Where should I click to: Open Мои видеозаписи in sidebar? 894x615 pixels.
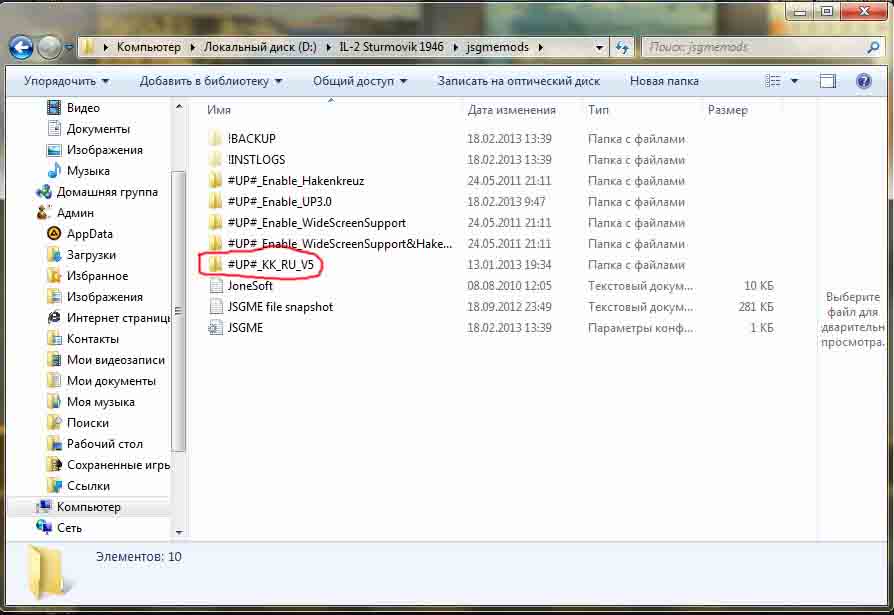116,360
